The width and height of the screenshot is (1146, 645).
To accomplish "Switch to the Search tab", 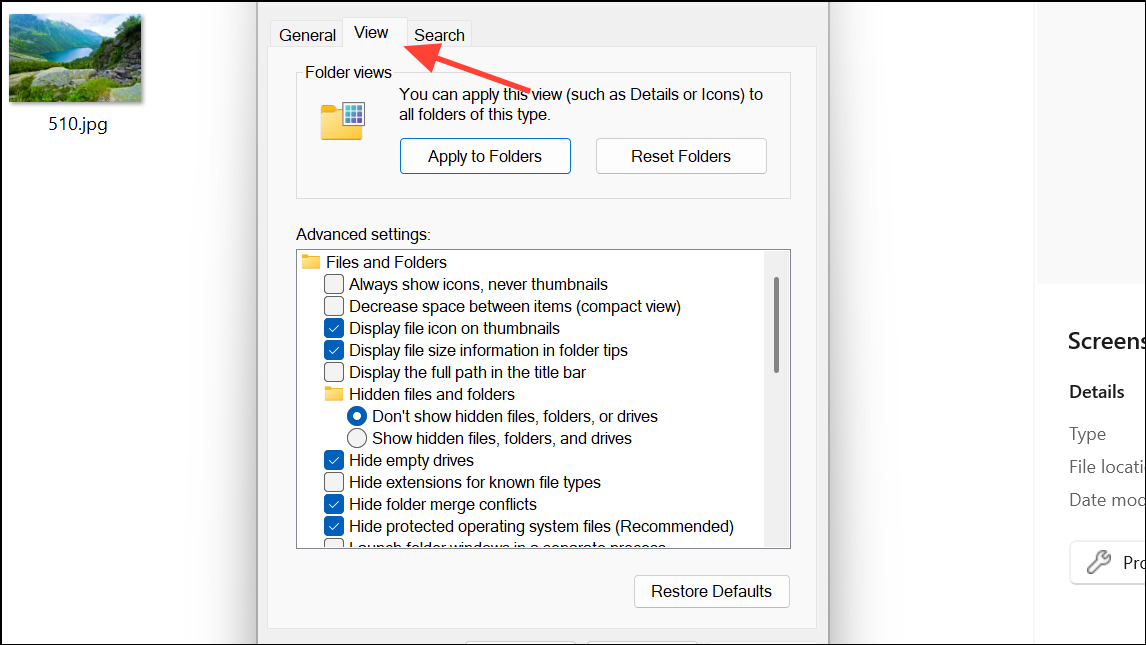I will [x=439, y=35].
